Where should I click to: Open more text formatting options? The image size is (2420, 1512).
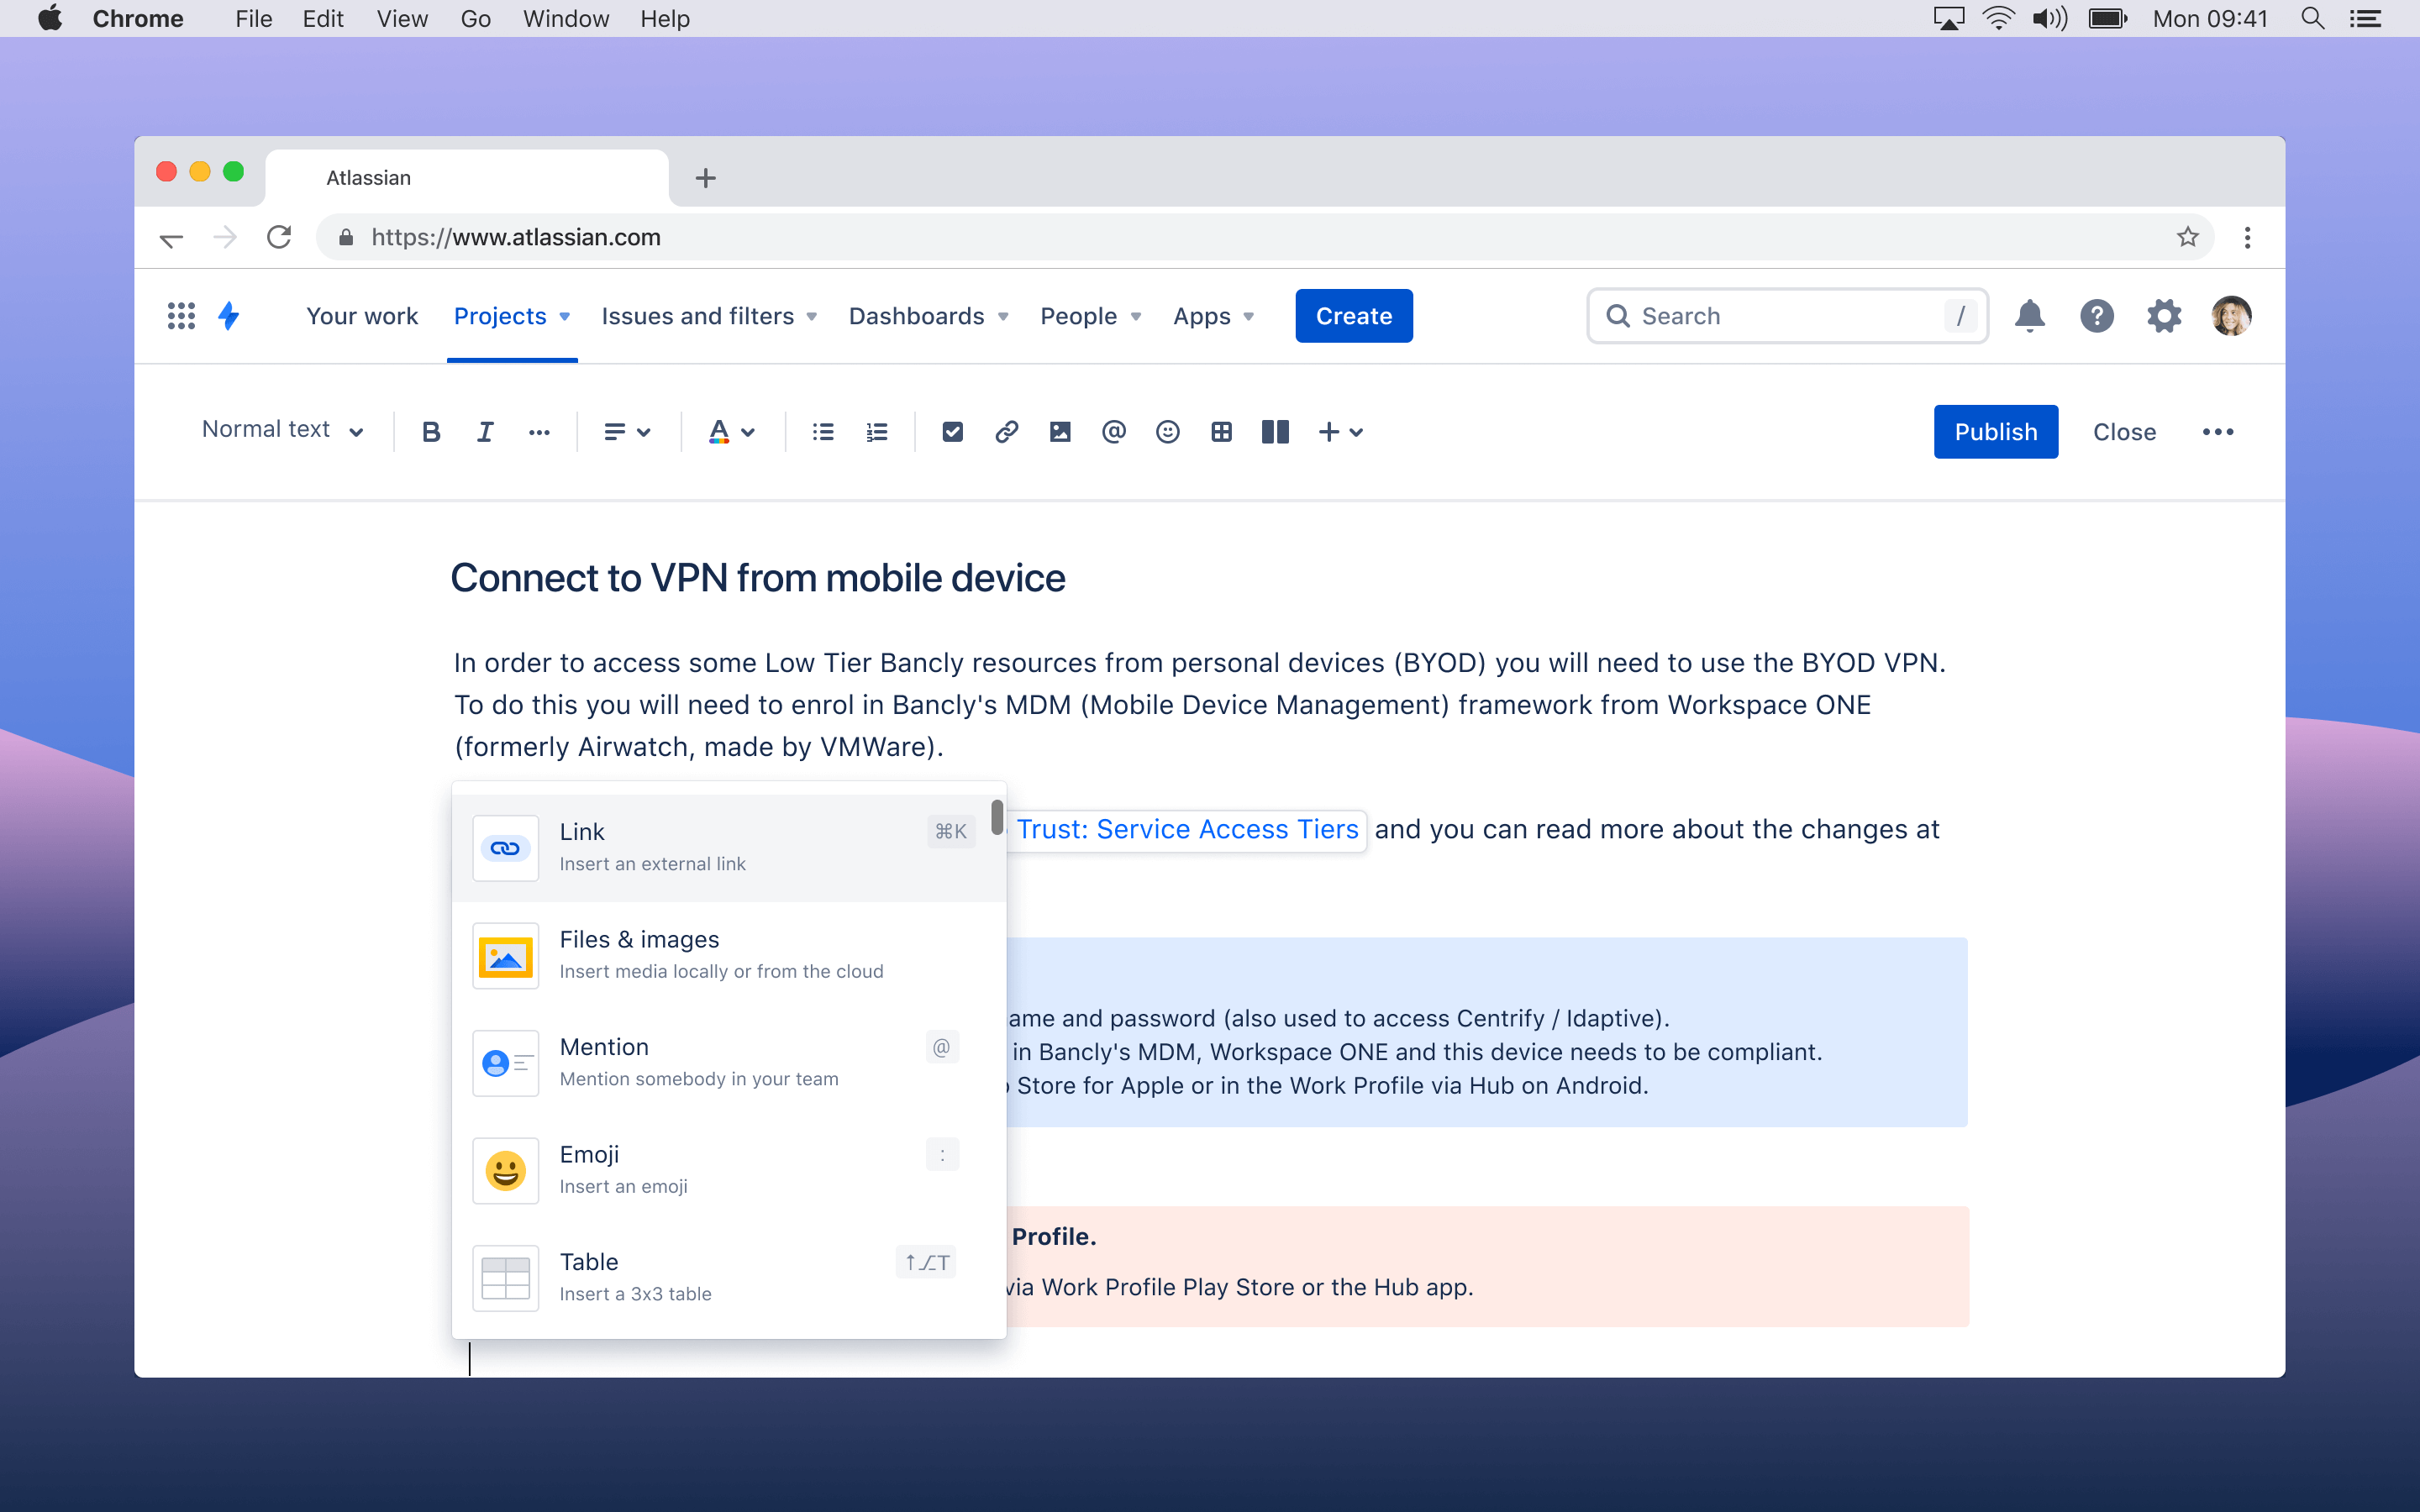pos(539,432)
